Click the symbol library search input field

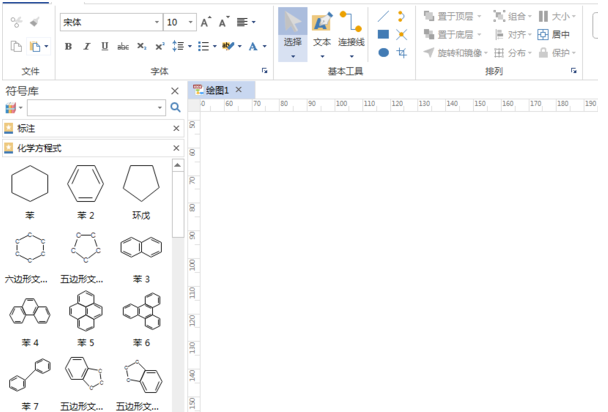tap(96, 107)
